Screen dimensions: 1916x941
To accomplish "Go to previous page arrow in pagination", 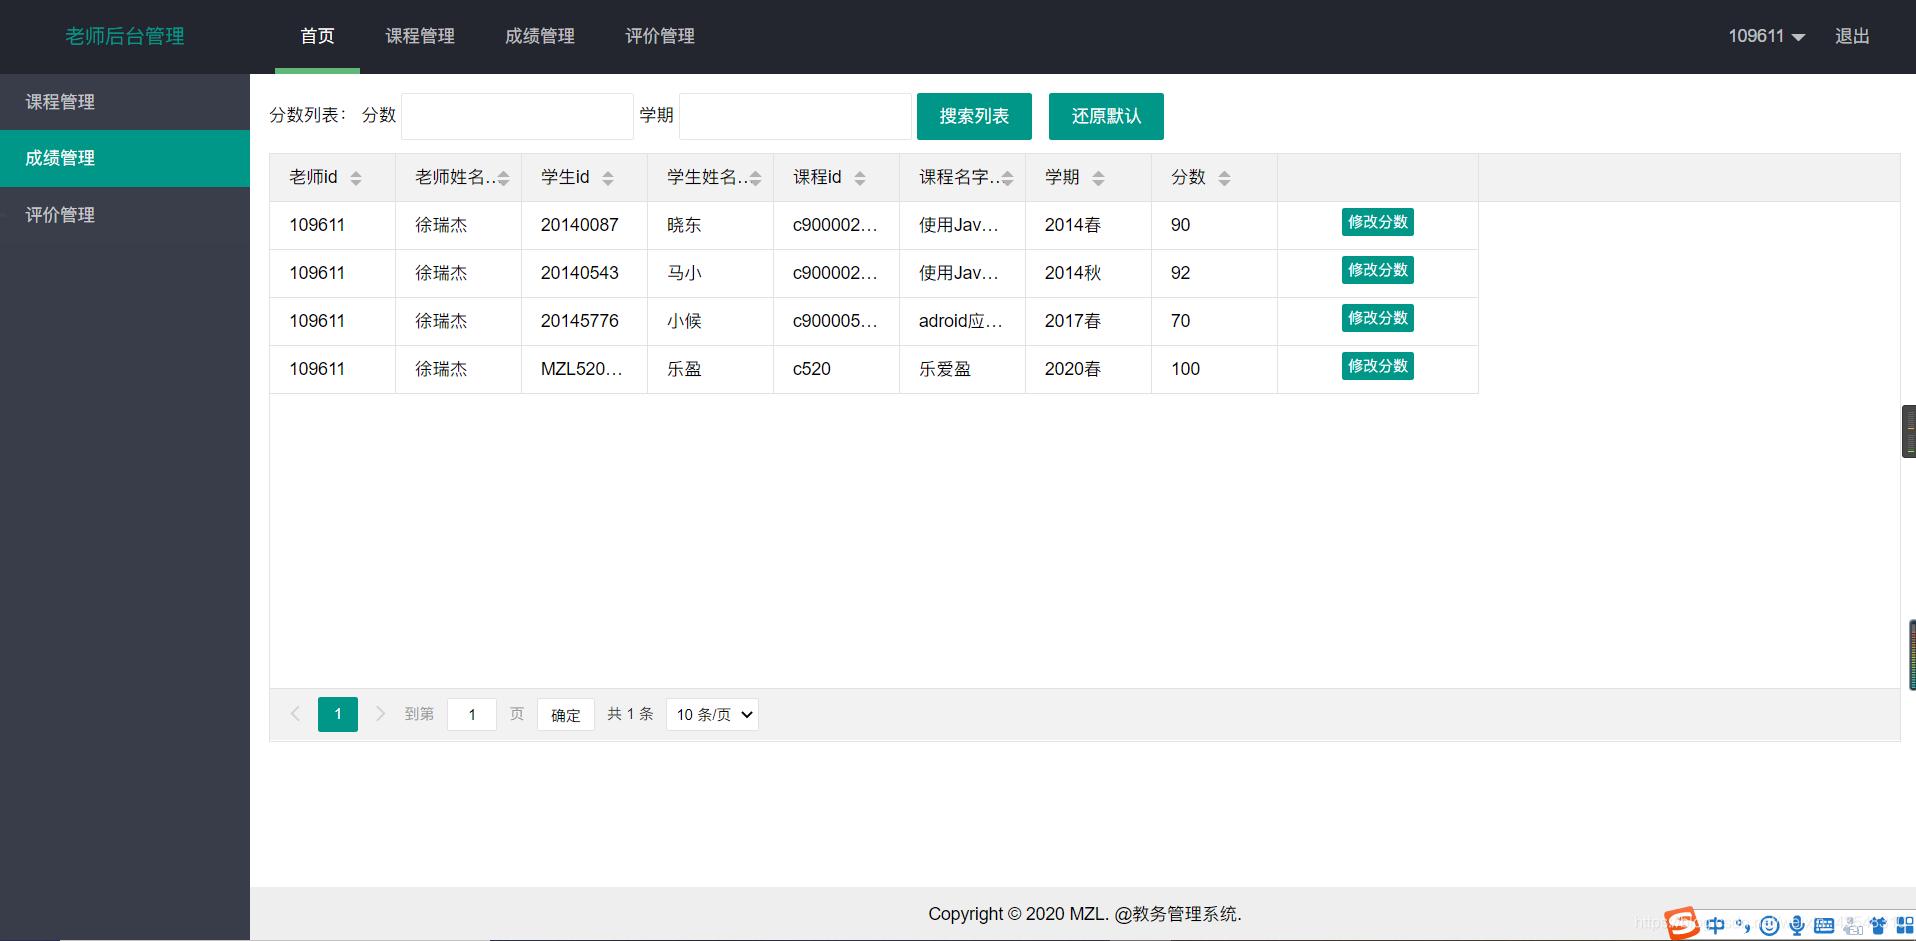I will (295, 714).
